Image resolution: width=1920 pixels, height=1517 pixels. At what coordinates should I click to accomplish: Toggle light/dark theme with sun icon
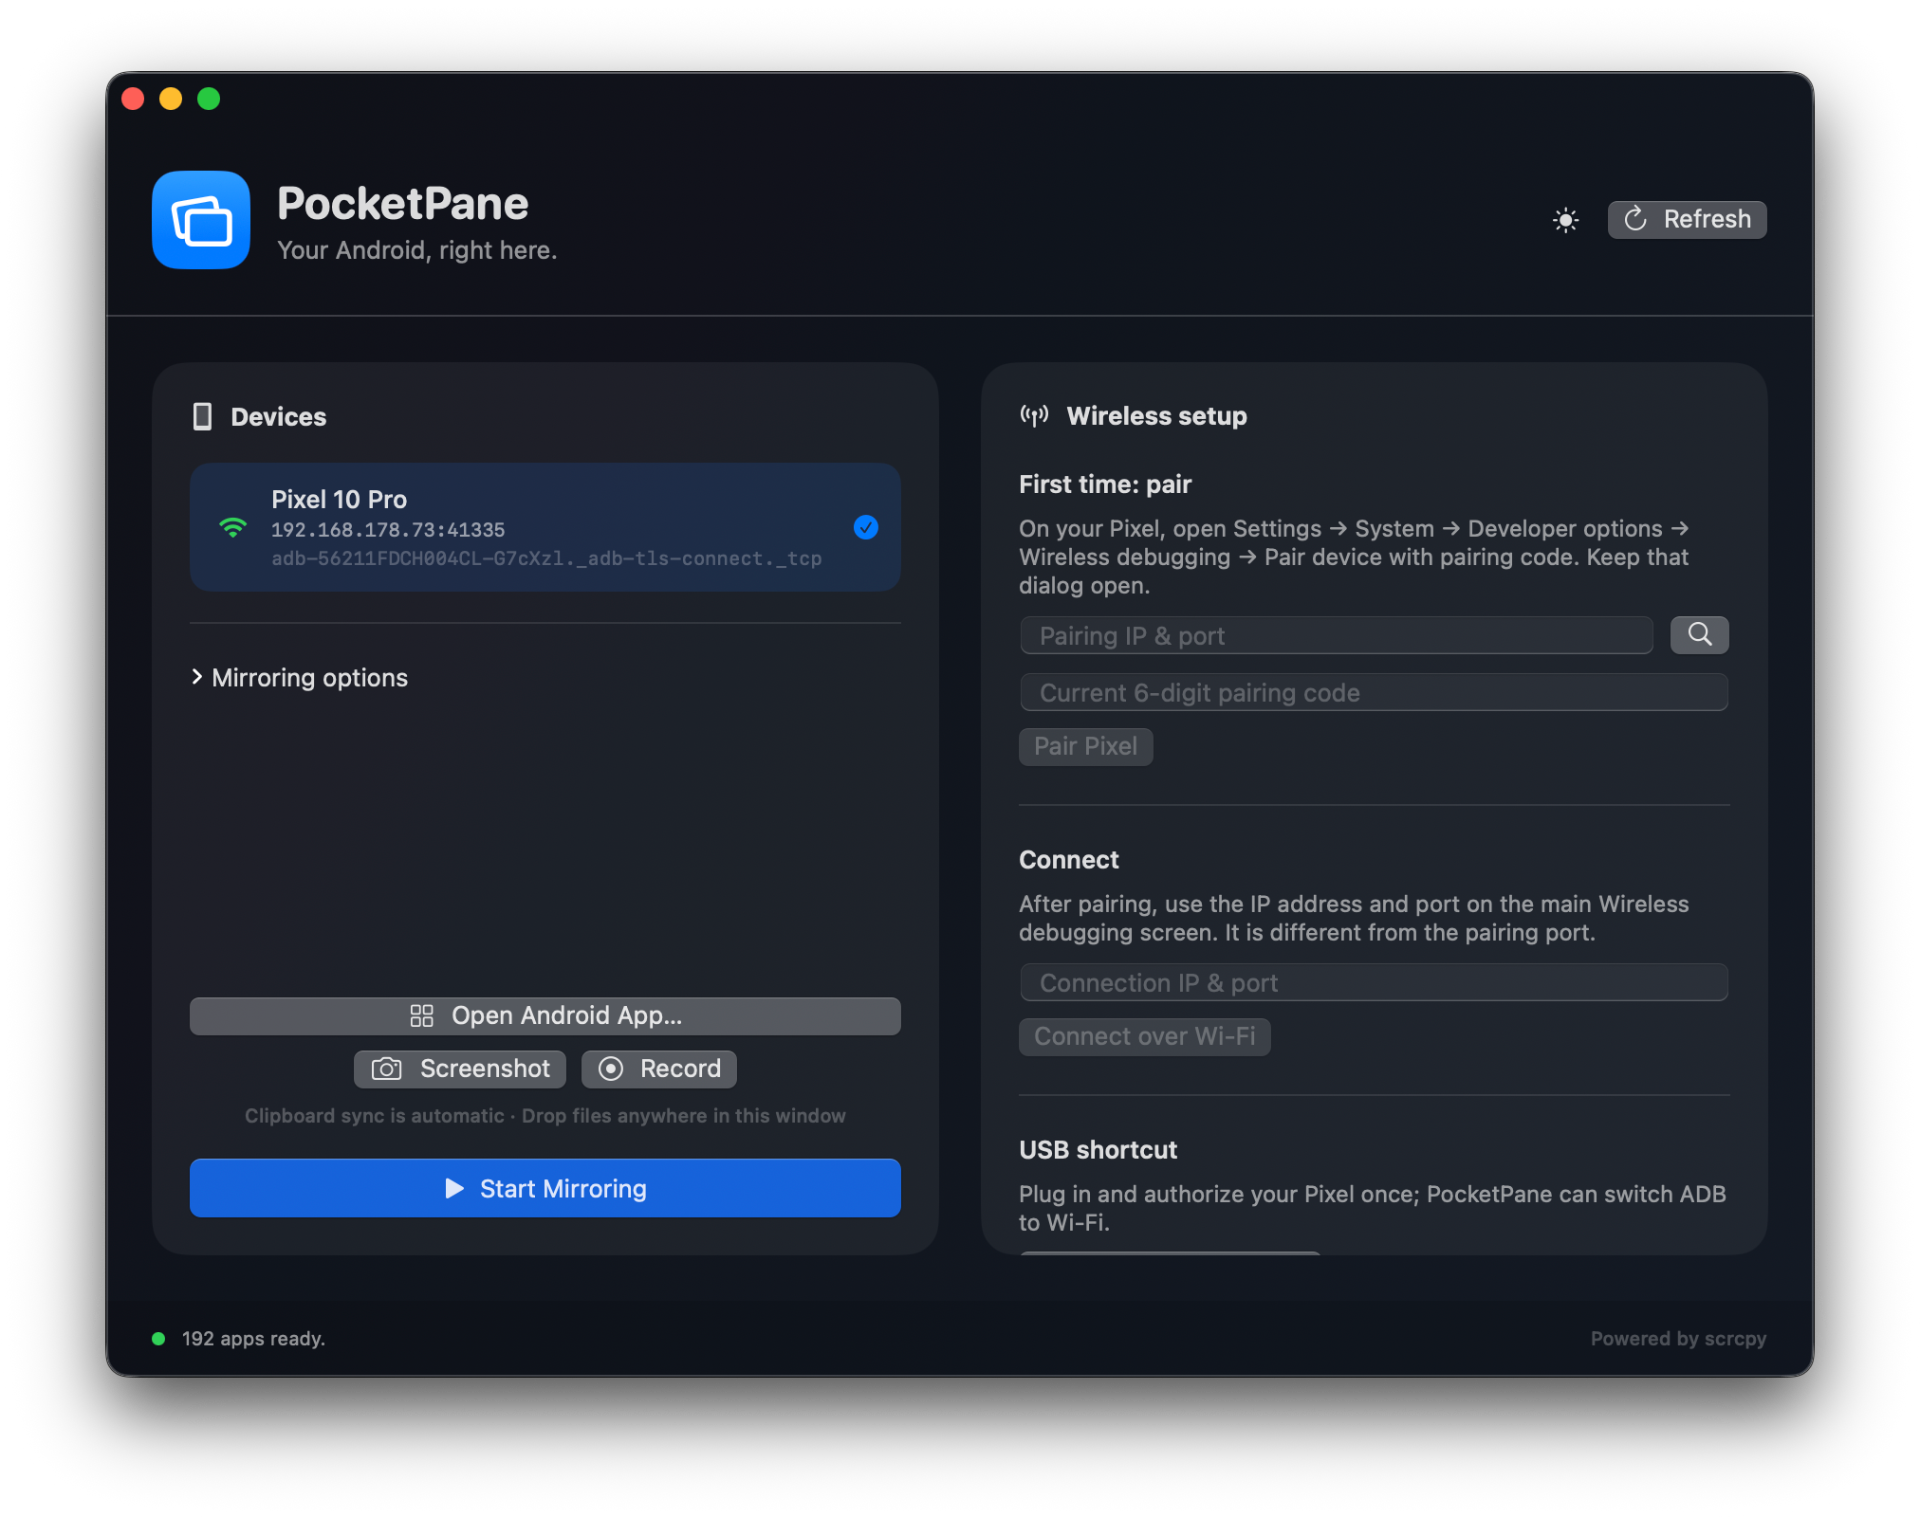pos(1565,220)
